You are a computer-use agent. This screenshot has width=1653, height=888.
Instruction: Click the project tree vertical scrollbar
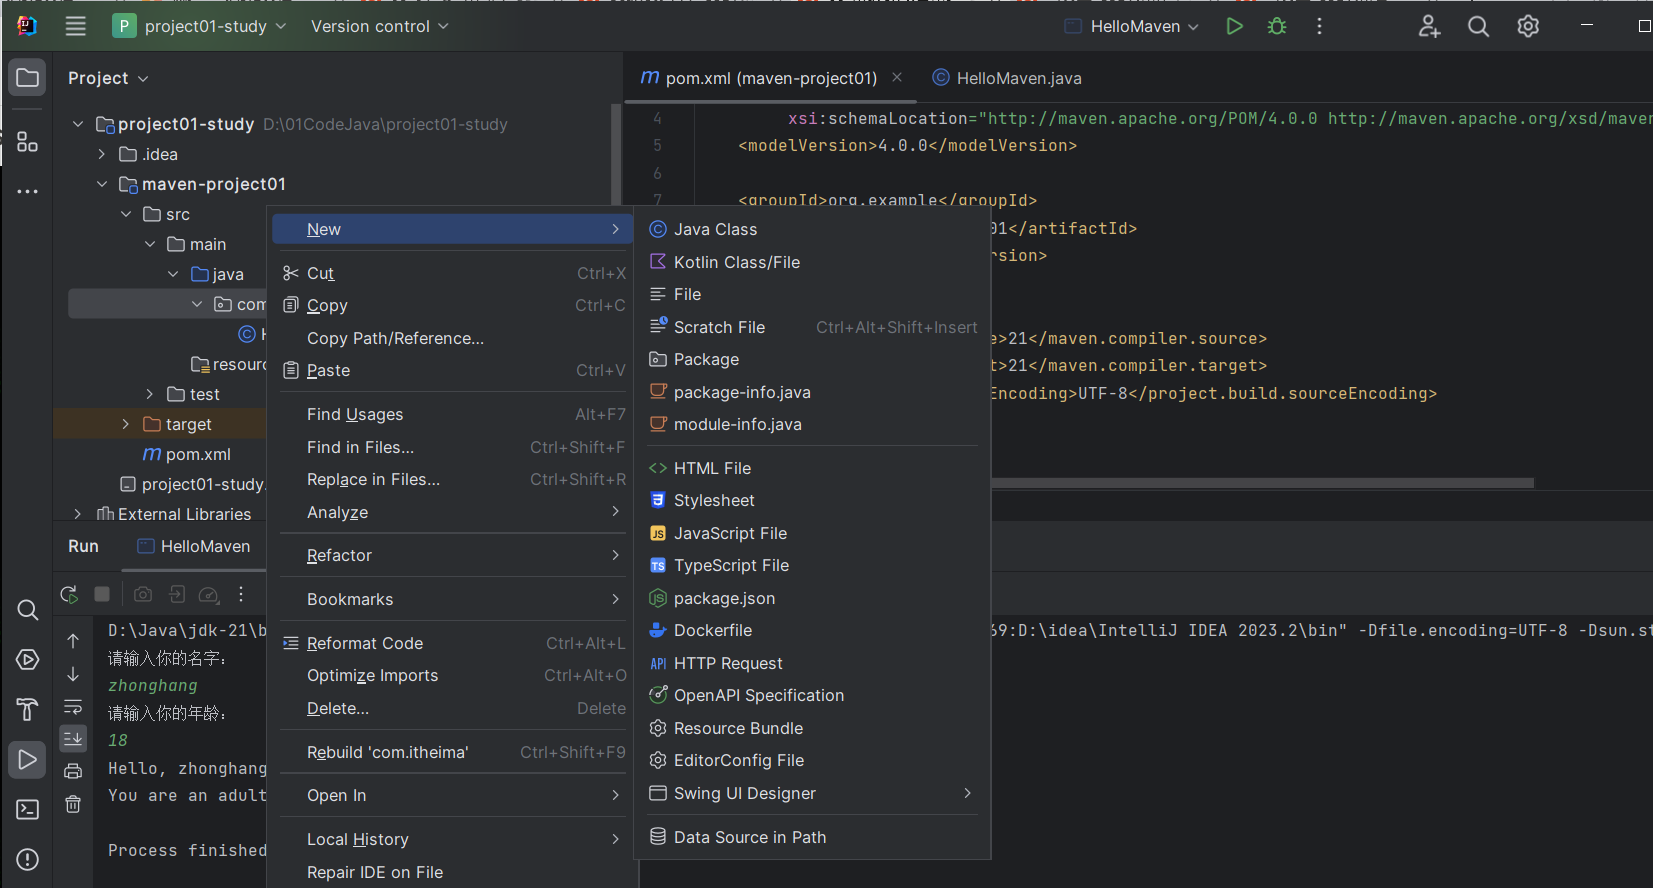click(616, 155)
